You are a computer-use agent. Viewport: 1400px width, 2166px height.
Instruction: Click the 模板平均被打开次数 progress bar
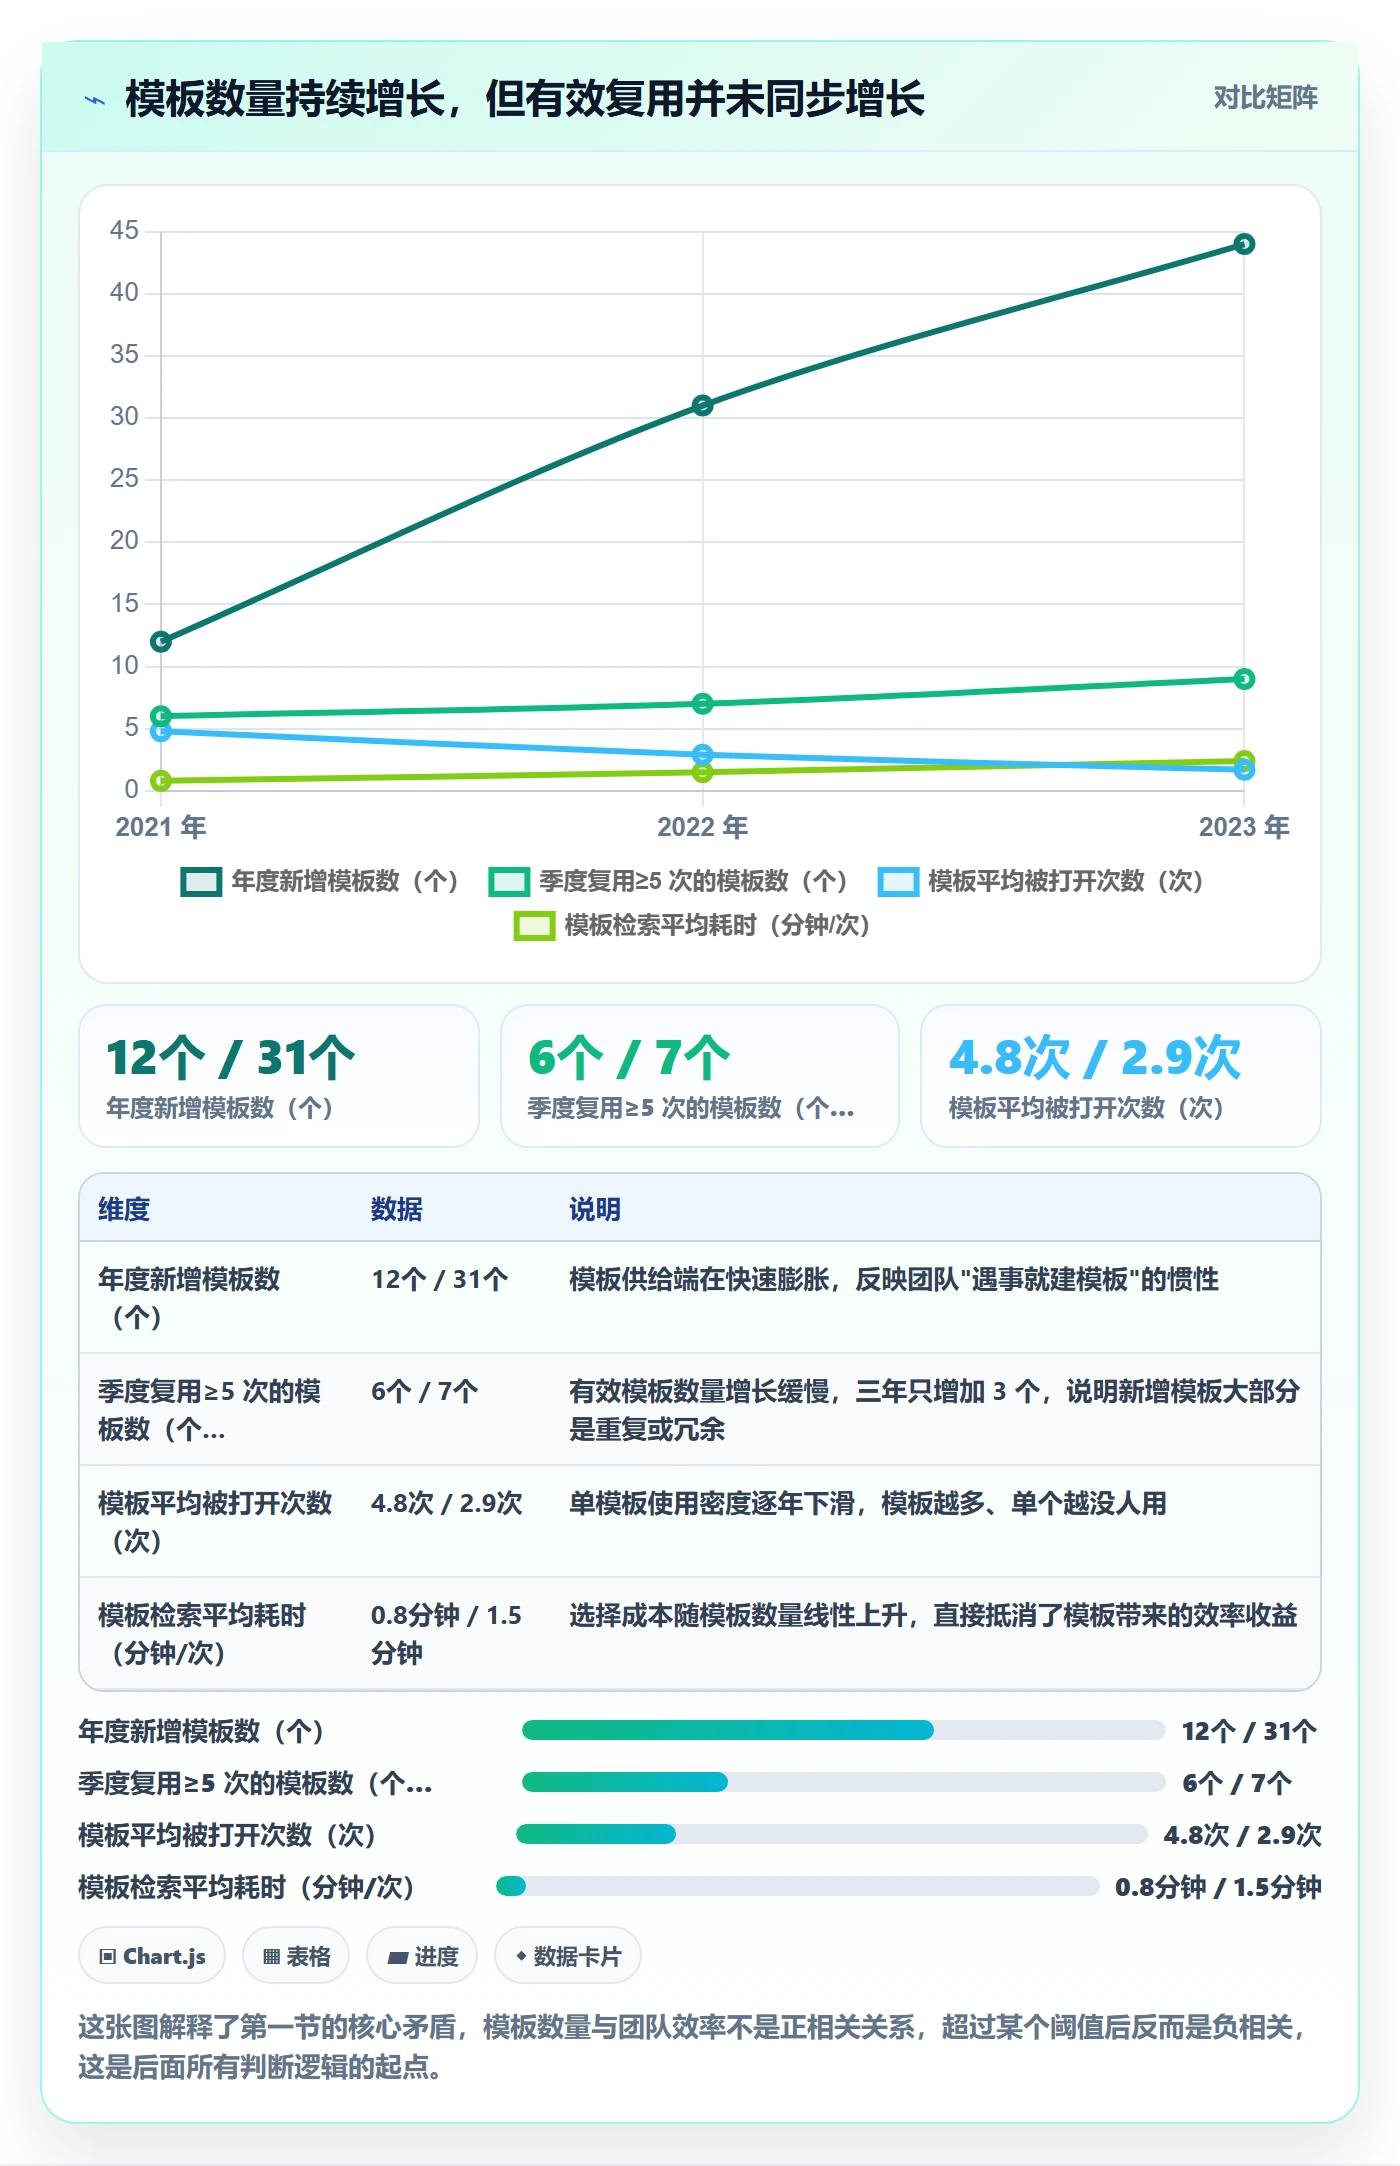point(832,1834)
